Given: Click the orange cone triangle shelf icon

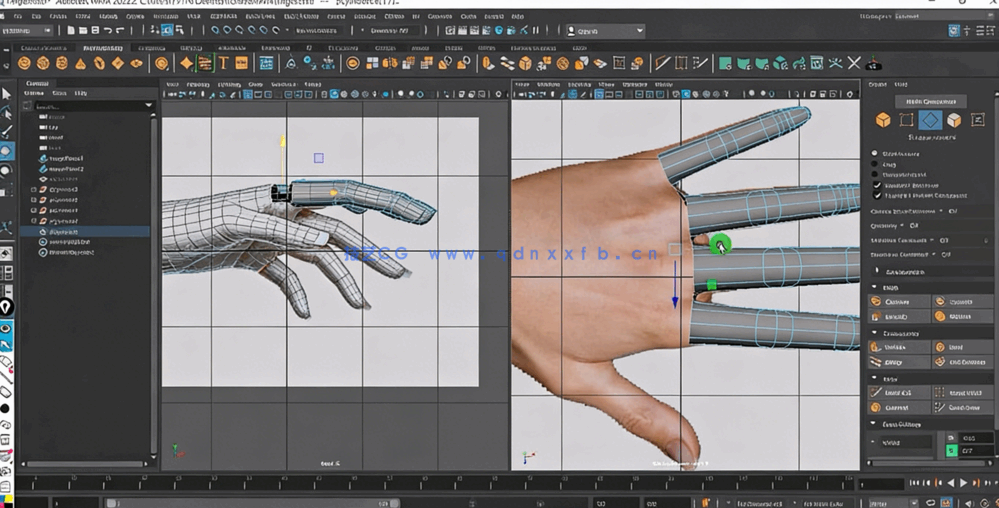Looking at the screenshot, I should (80, 64).
